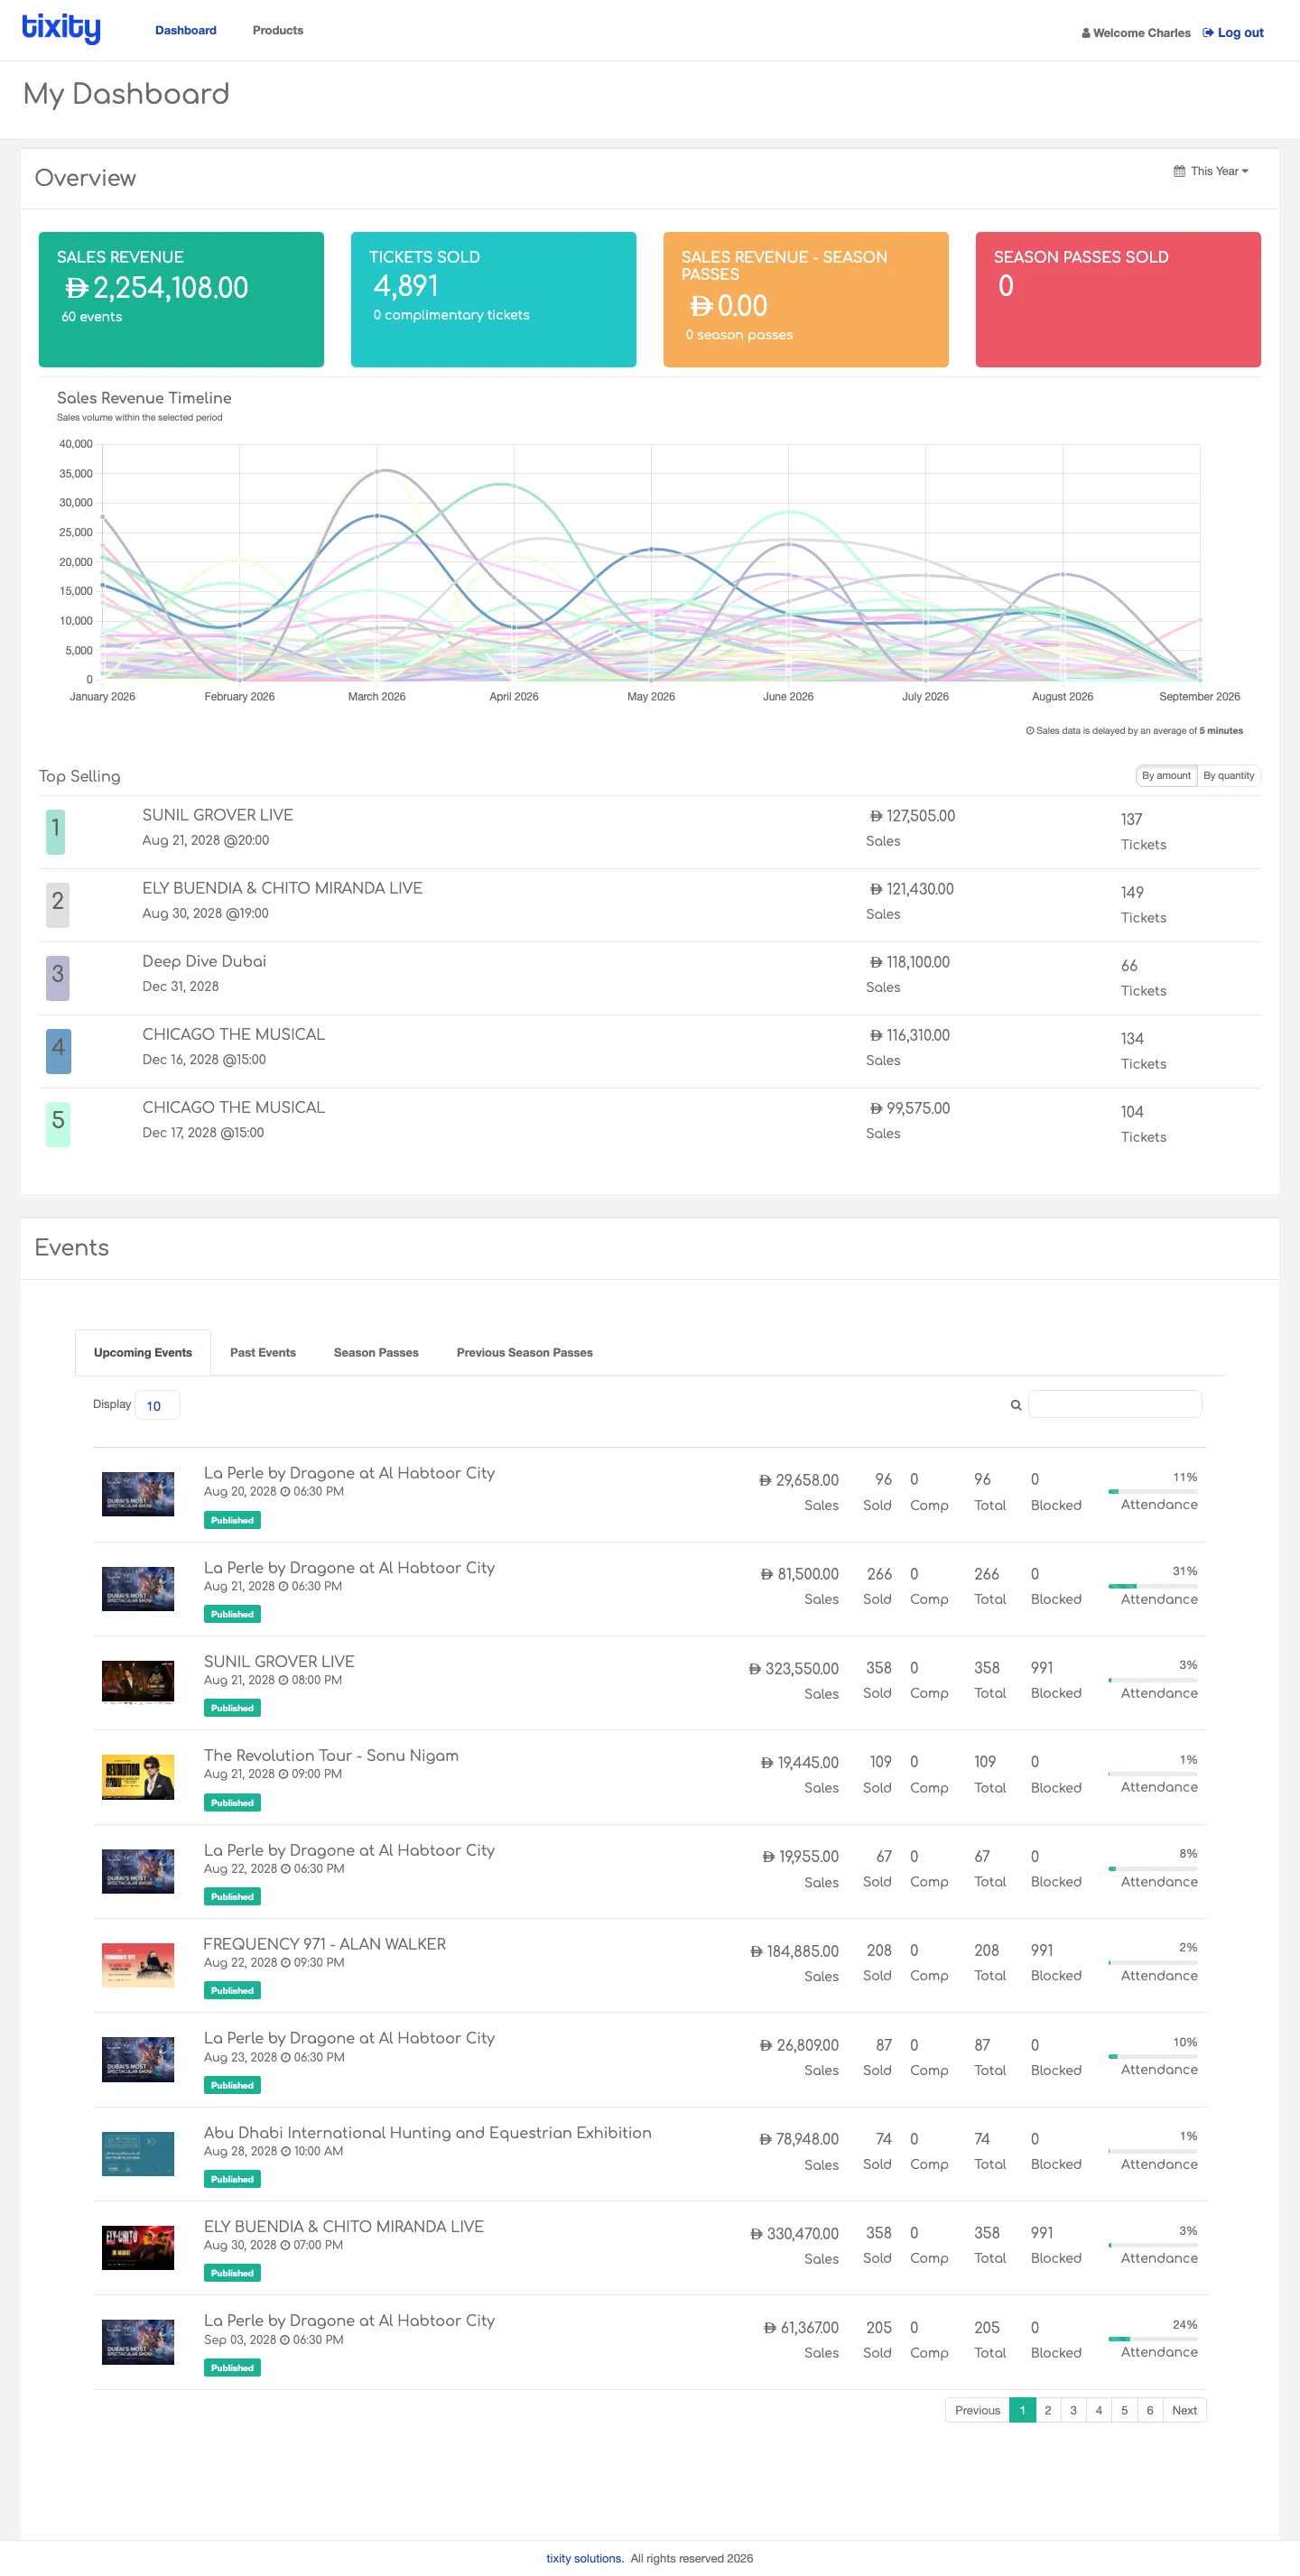The height and width of the screenshot is (2576, 1300).
Task: Click the search magnifier icon in Events
Action: [x=1016, y=1405]
